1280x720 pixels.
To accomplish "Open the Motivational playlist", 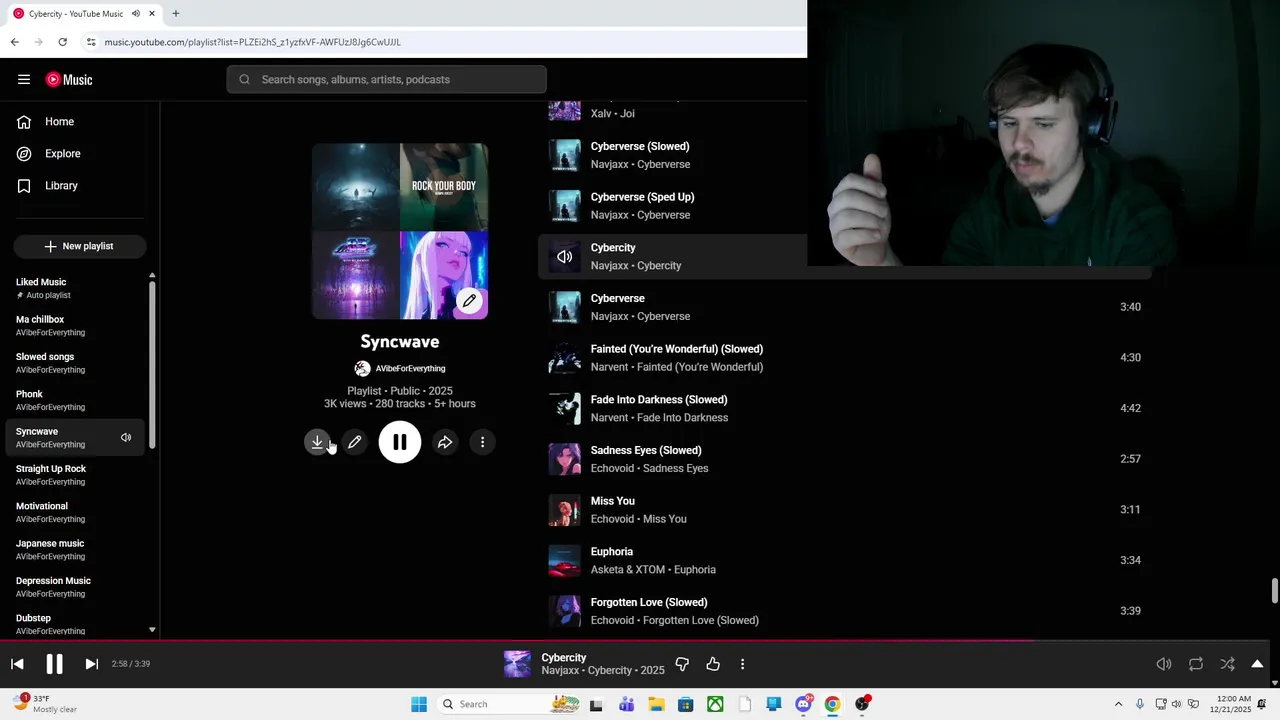I will 76,512.
